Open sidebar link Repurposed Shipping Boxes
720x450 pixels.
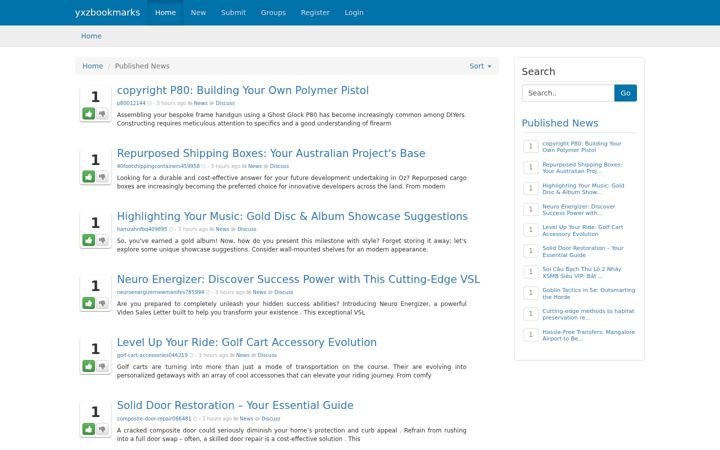(x=582, y=168)
